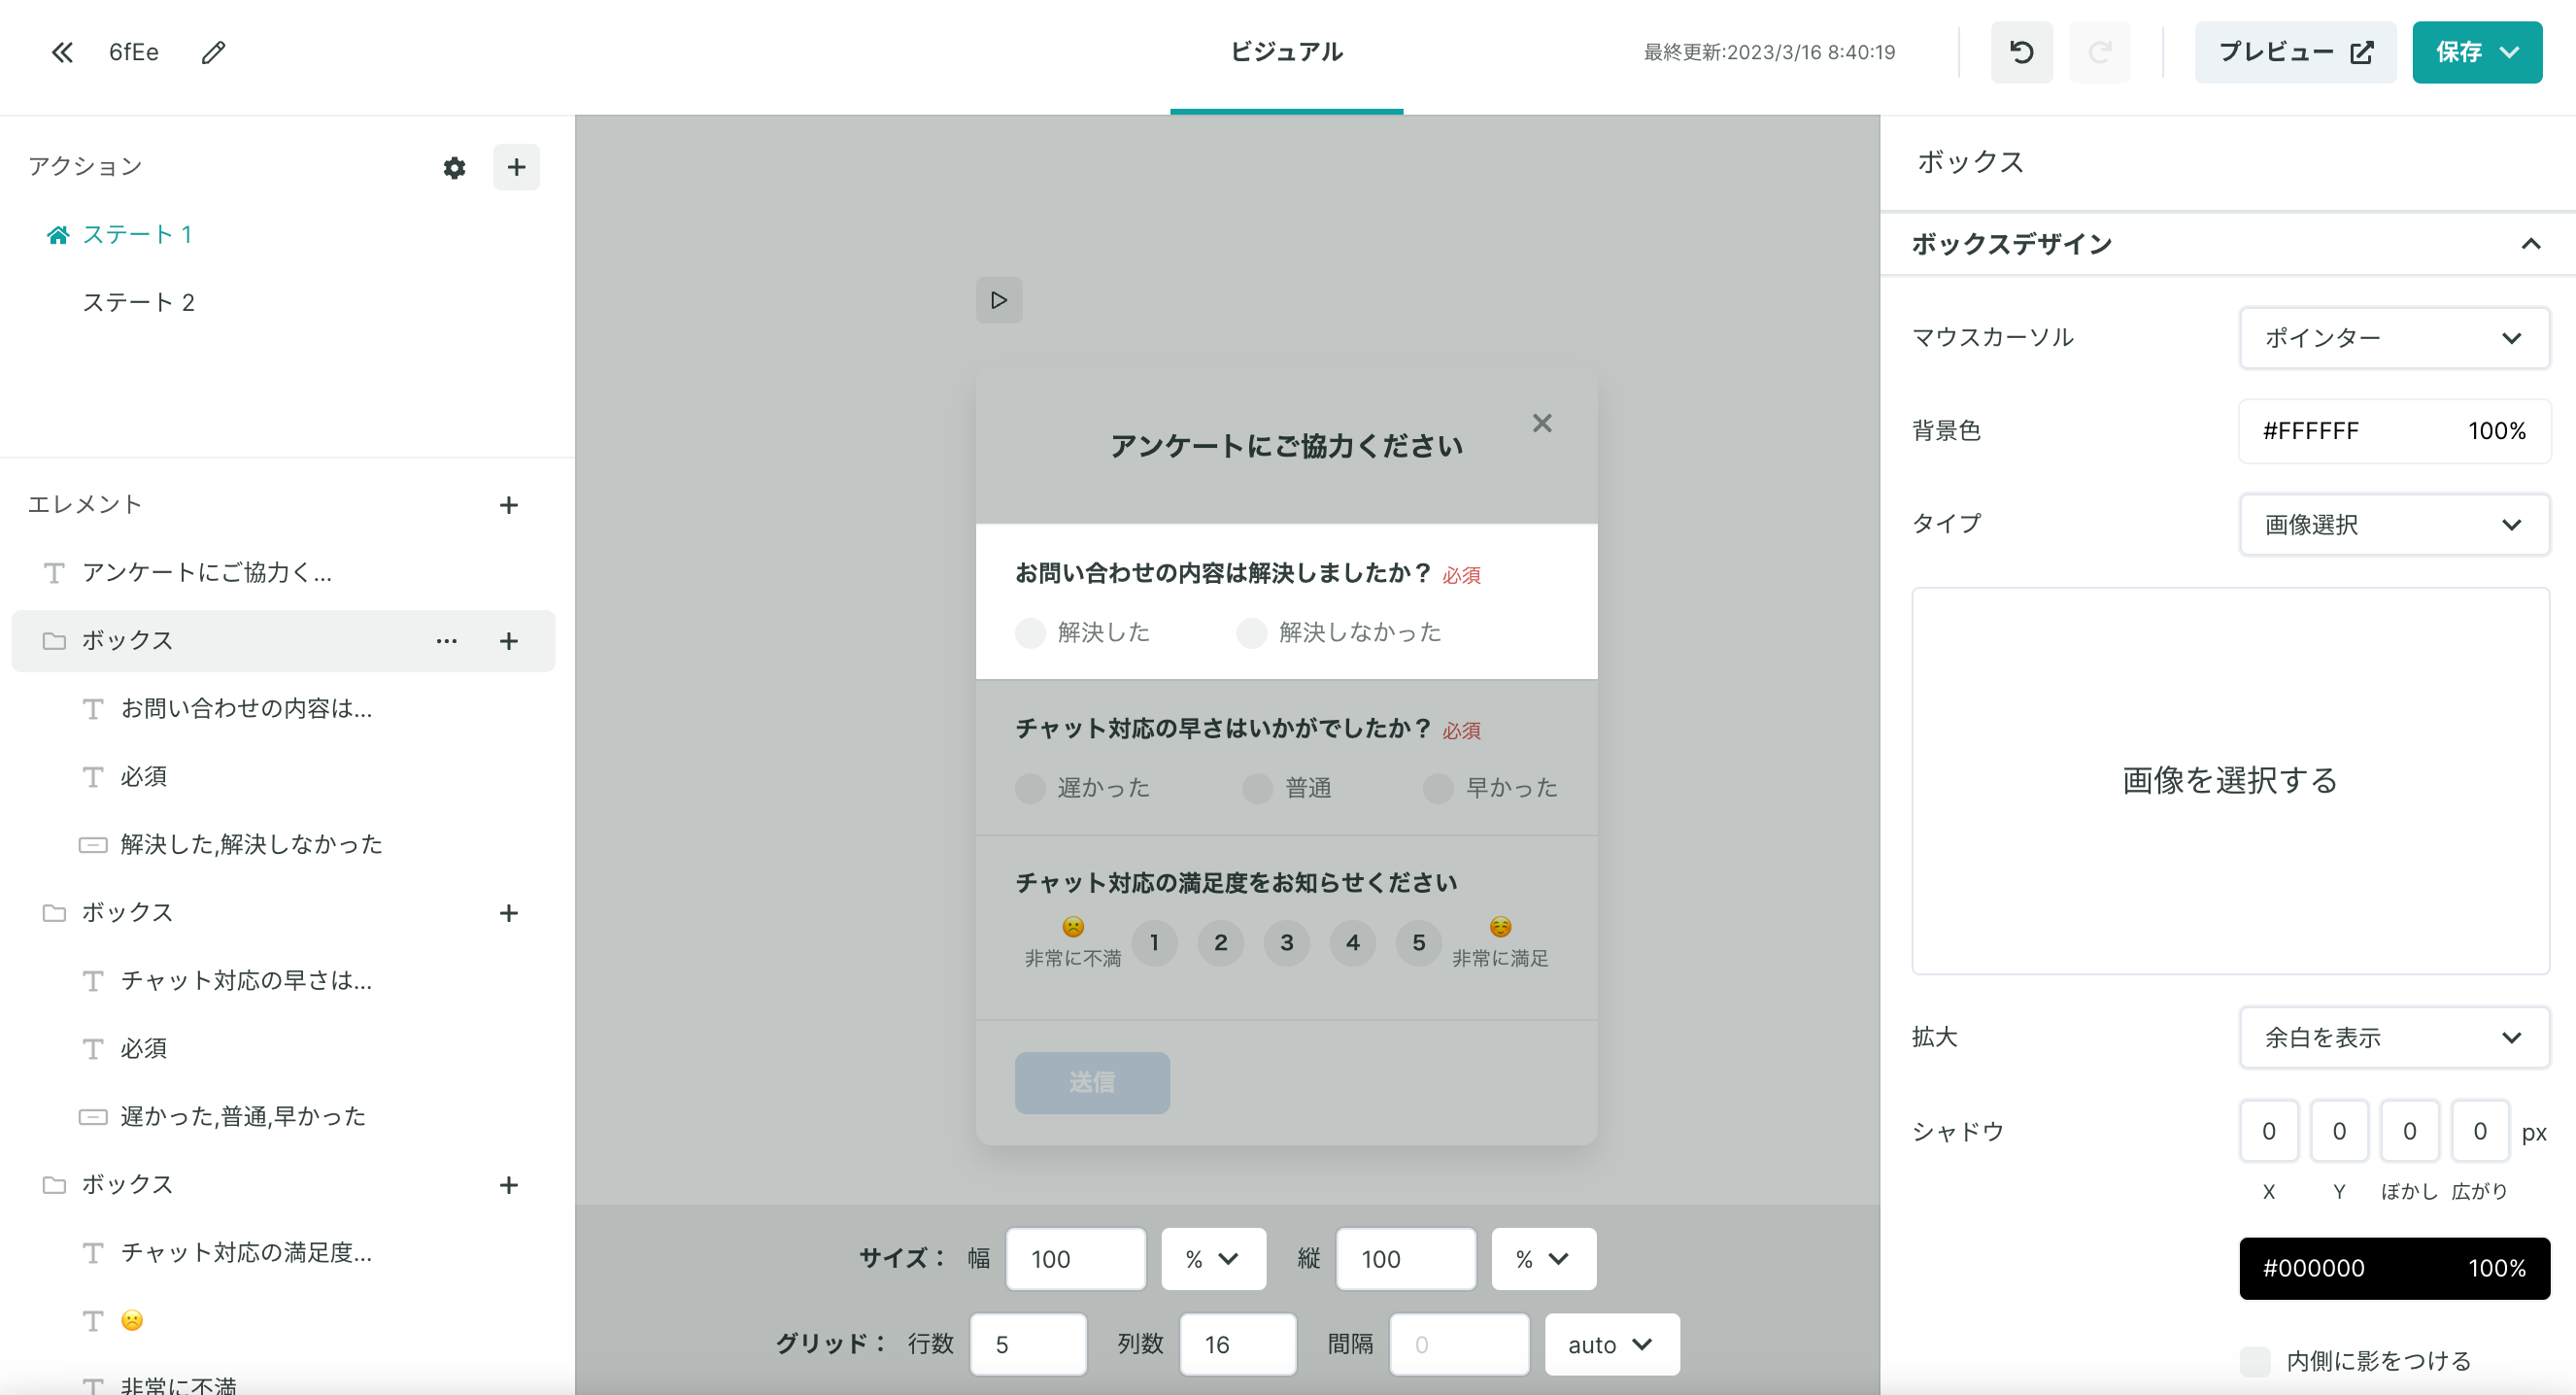Select the 解決した radio button
Screen dimensions: 2576x1395
pos(1030,633)
